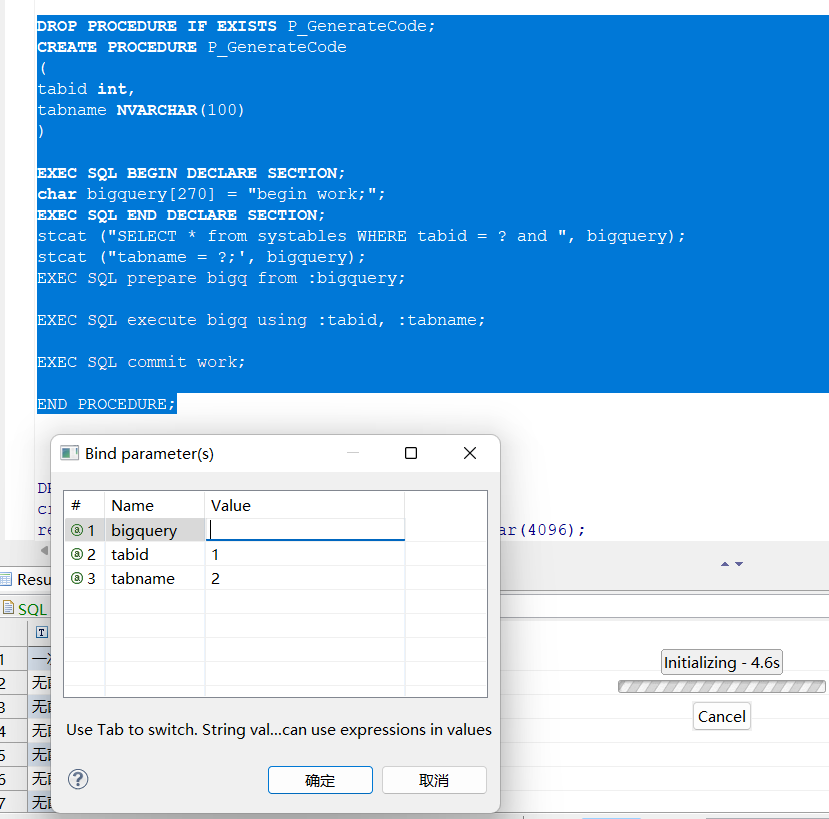Screen dimensions: 829x819
Task: Select the tabname parameter name cell
Action: [x=155, y=578]
